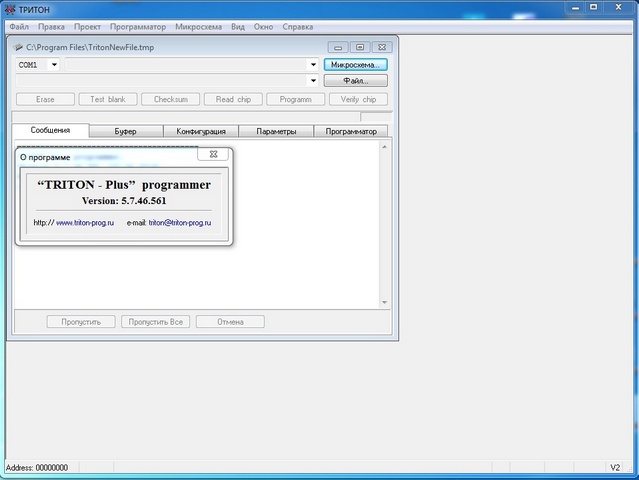
Task: Close the TritonNewFile.tmp child window
Action: (x=382, y=47)
